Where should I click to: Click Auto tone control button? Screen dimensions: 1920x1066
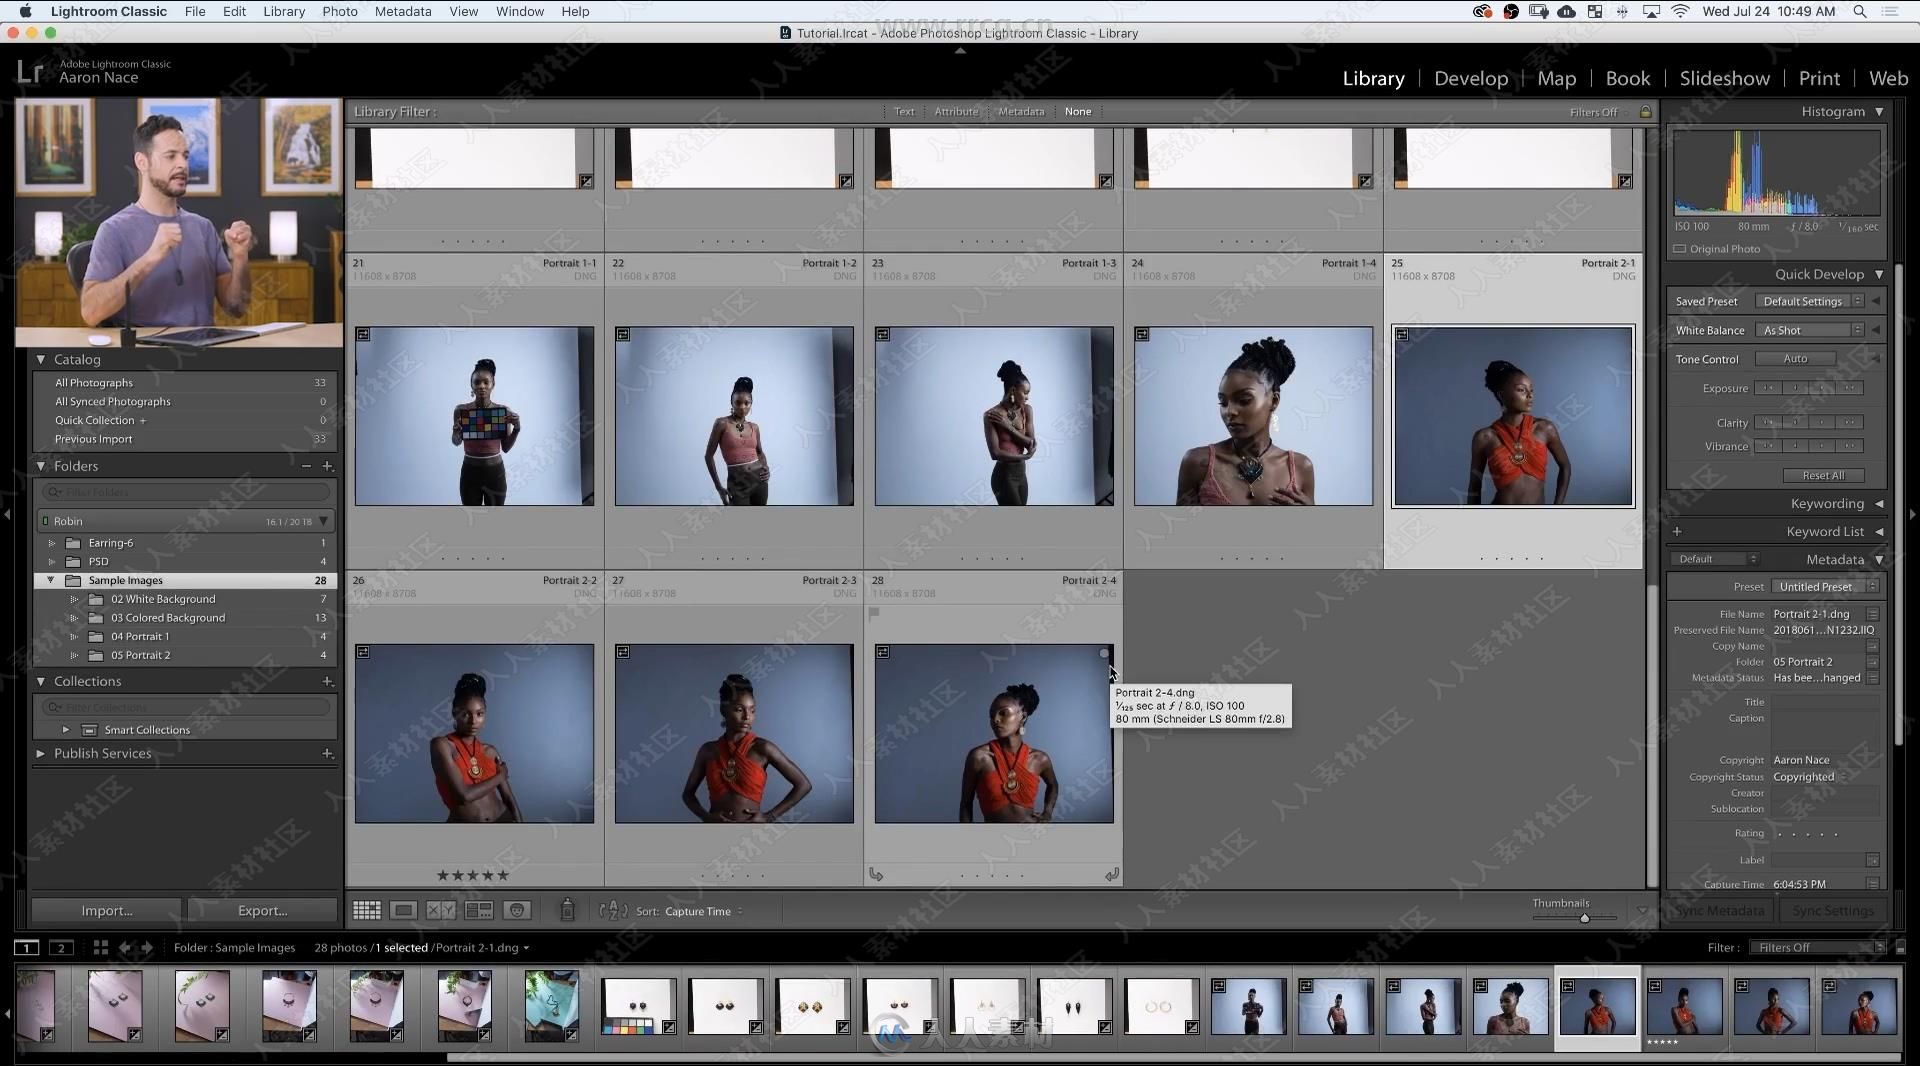tap(1795, 359)
